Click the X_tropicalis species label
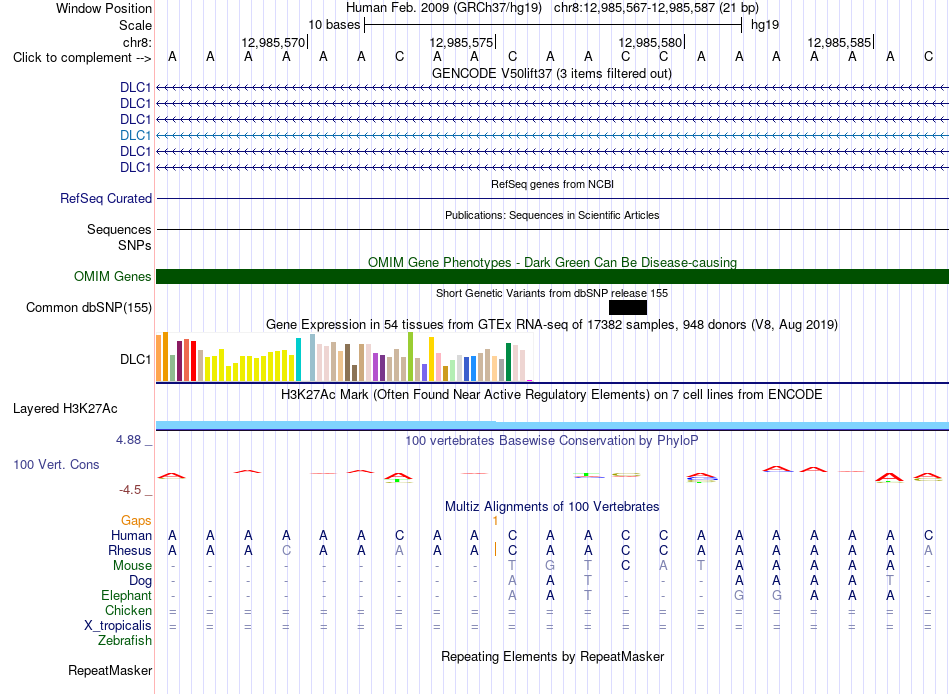The image size is (950, 694). click(x=118, y=626)
